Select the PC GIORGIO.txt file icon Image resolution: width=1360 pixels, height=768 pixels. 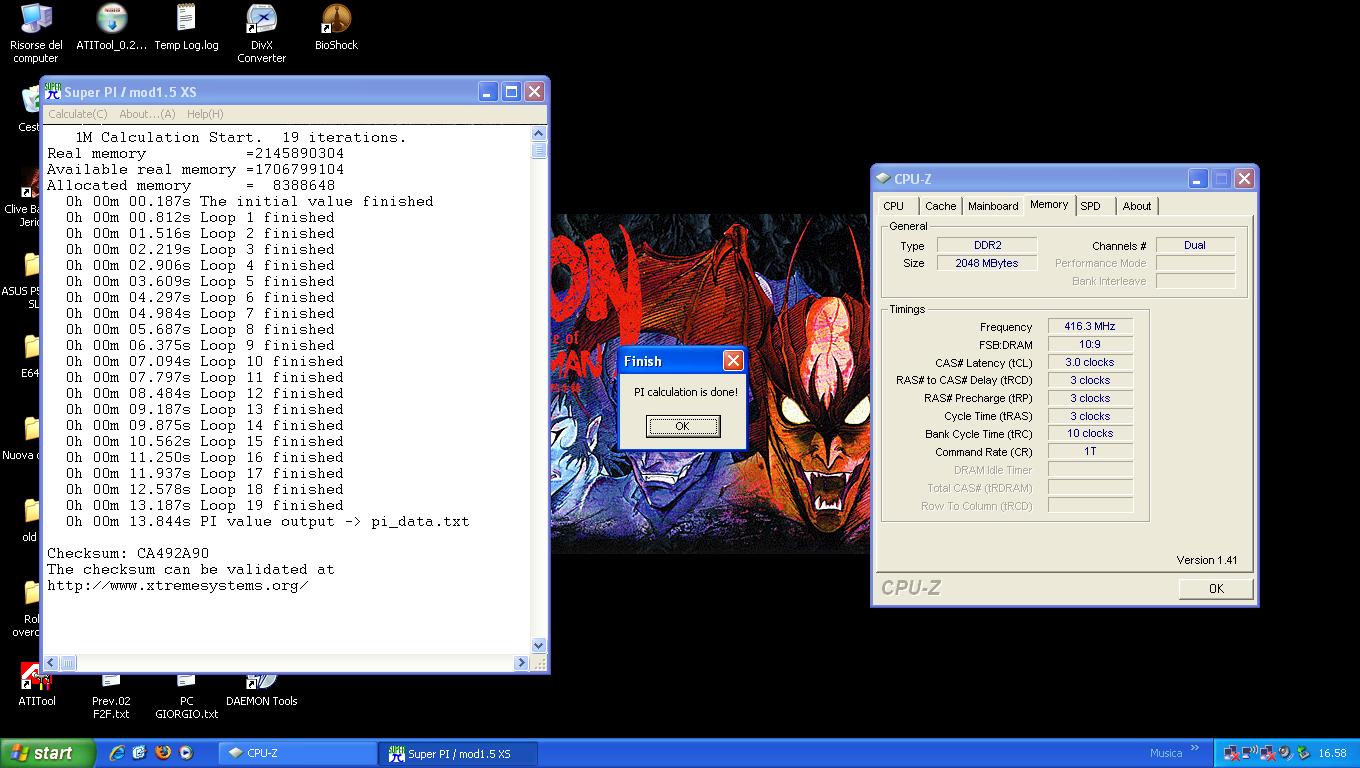click(186, 698)
